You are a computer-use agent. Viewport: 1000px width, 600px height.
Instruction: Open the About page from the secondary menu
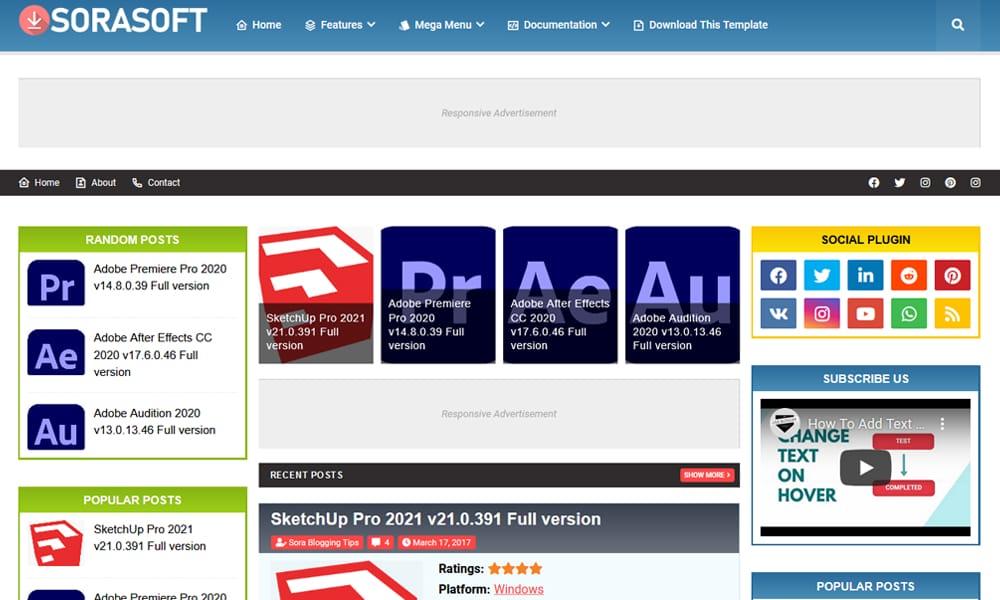click(x=95, y=182)
